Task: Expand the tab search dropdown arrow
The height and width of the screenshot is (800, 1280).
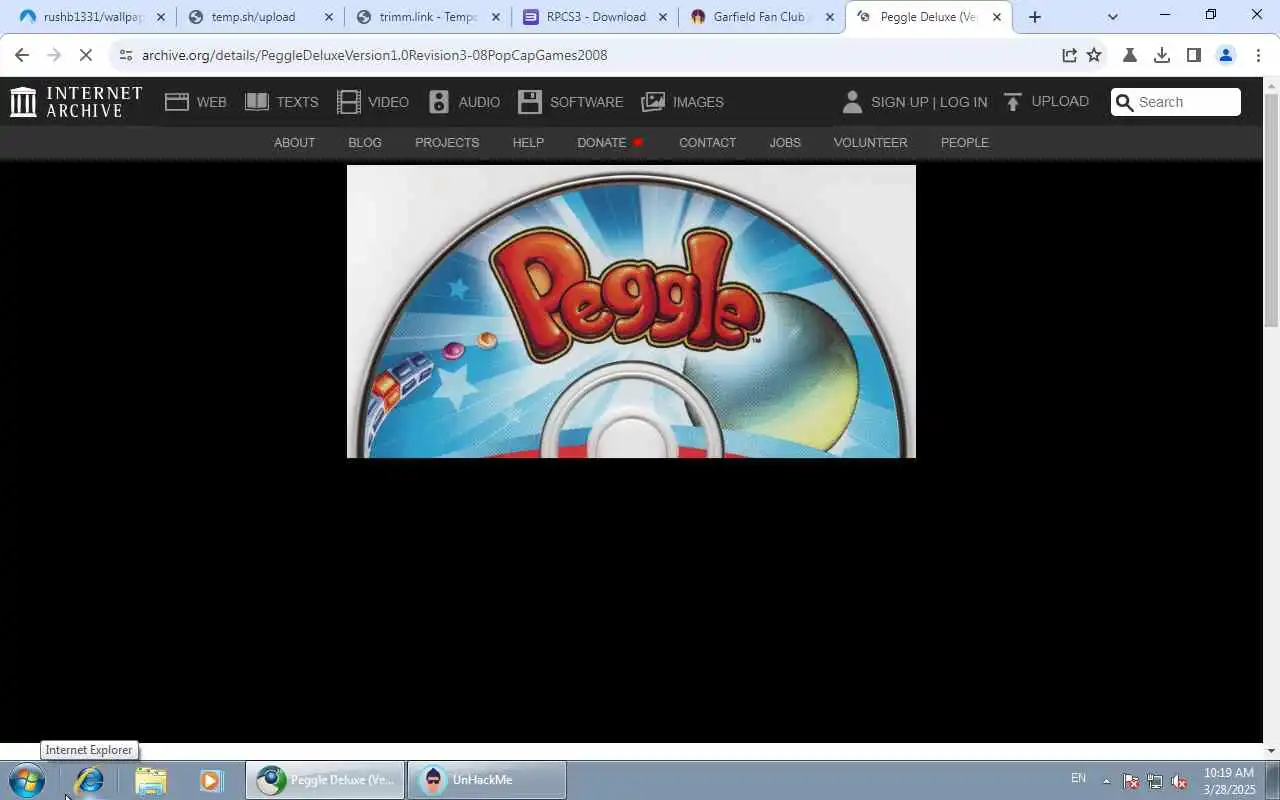Action: (1113, 17)
